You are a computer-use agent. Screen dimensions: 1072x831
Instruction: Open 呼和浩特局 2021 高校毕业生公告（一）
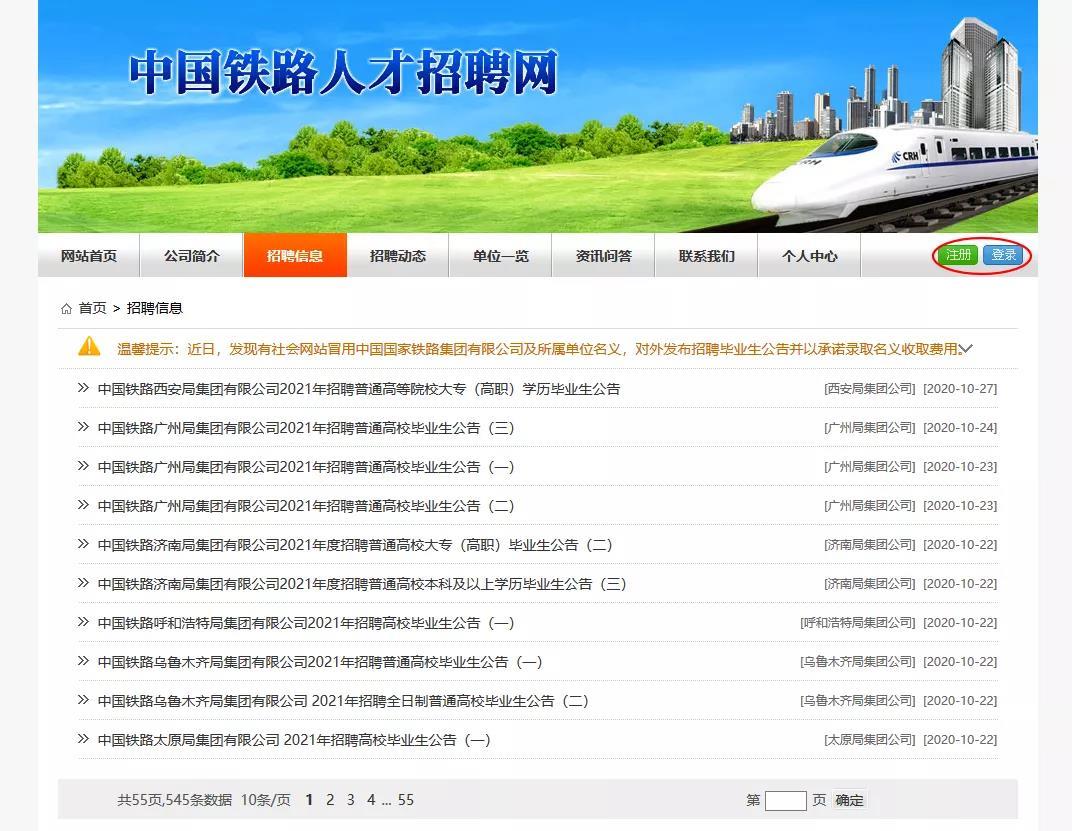coord(306,623)
